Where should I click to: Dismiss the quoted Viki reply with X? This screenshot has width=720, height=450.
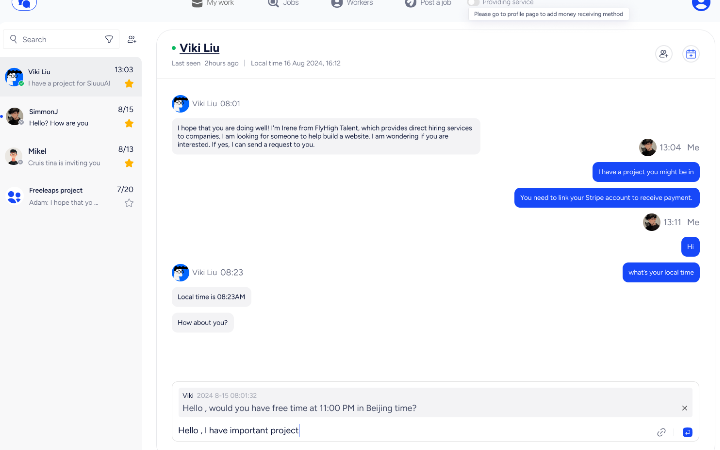(x=684, y=408)
